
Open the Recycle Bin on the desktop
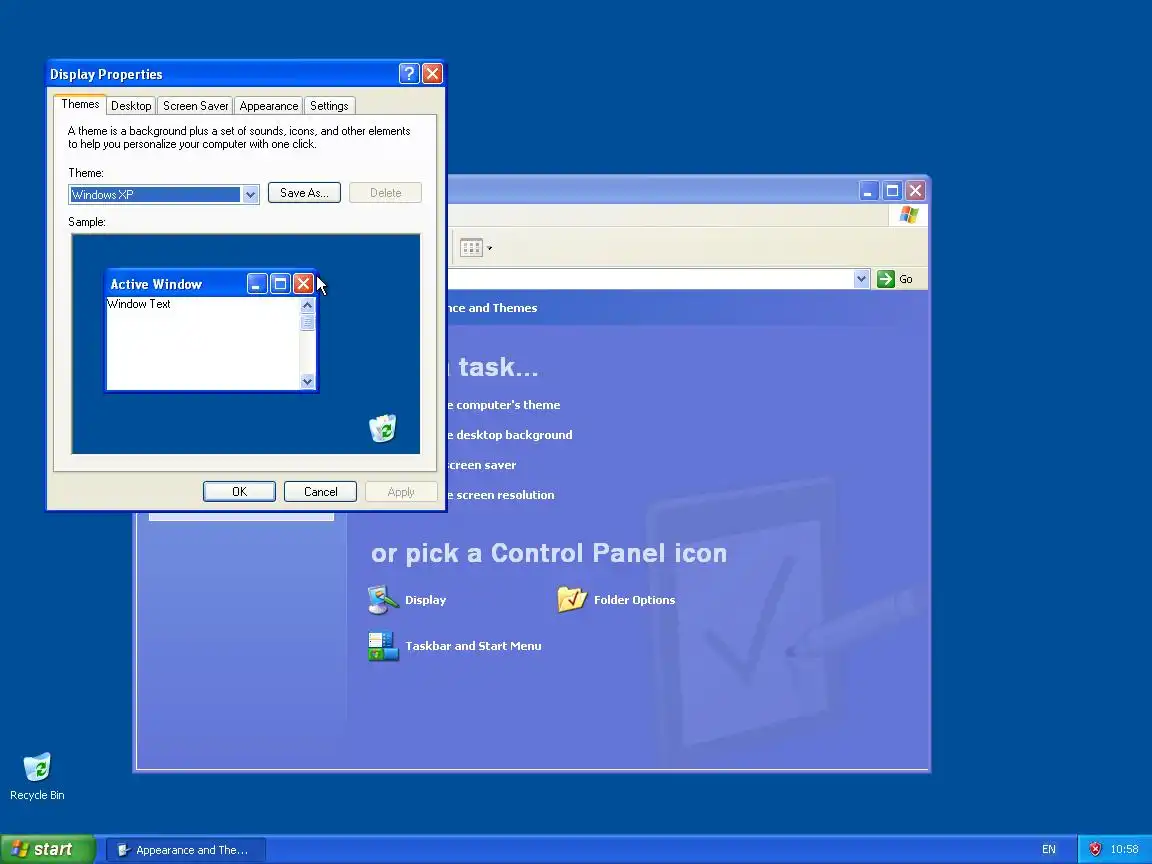click(x=37, y=768)
